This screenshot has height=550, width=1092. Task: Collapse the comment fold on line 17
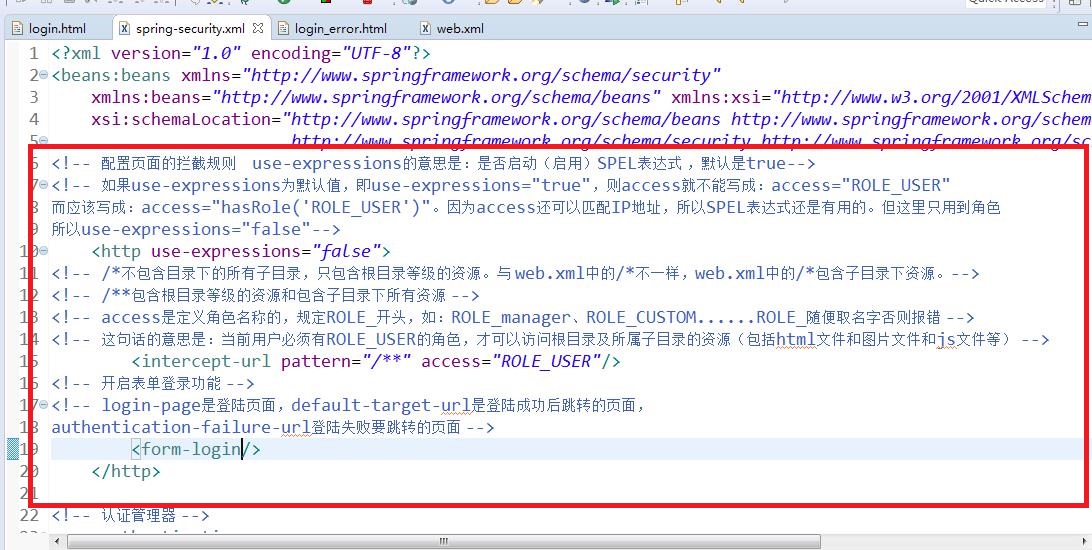pyautogui.click(x=44, y=404)
